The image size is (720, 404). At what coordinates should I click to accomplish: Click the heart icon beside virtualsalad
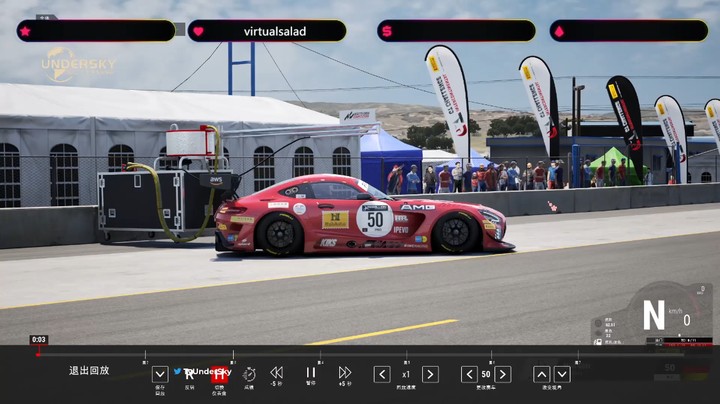pyautogui.click(x=198, y=31)
